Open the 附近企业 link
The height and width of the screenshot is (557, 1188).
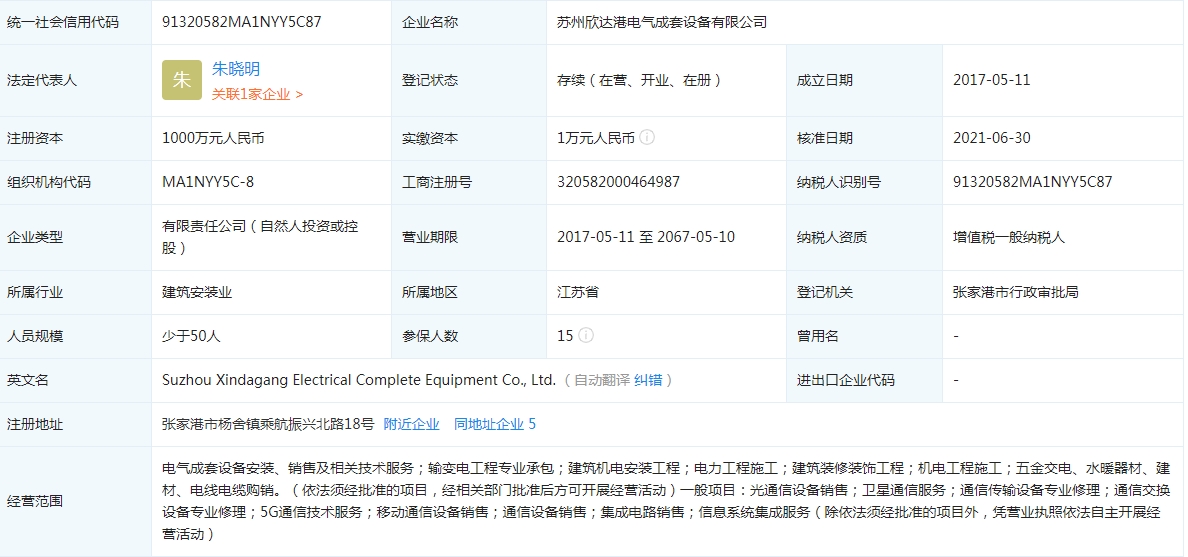[x=411, y=424]
